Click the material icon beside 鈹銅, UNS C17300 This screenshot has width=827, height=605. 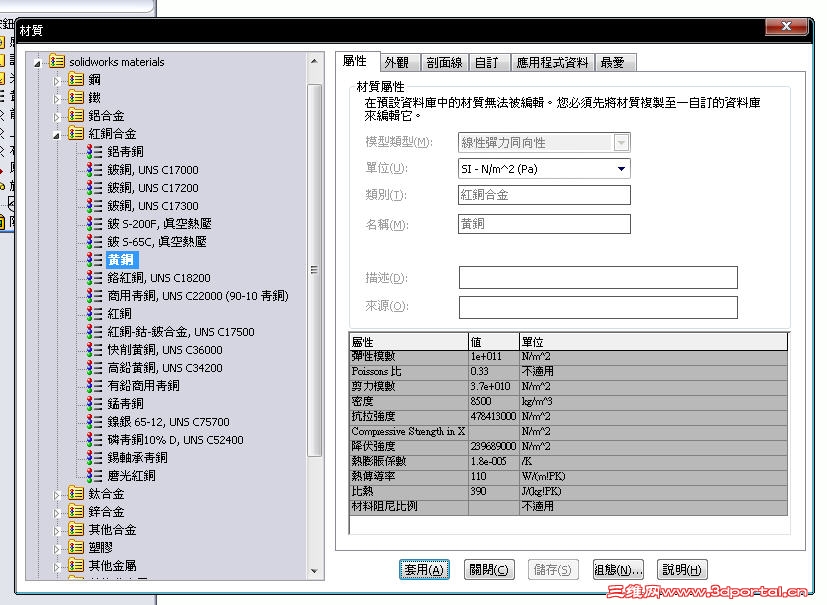pos(94,205)
